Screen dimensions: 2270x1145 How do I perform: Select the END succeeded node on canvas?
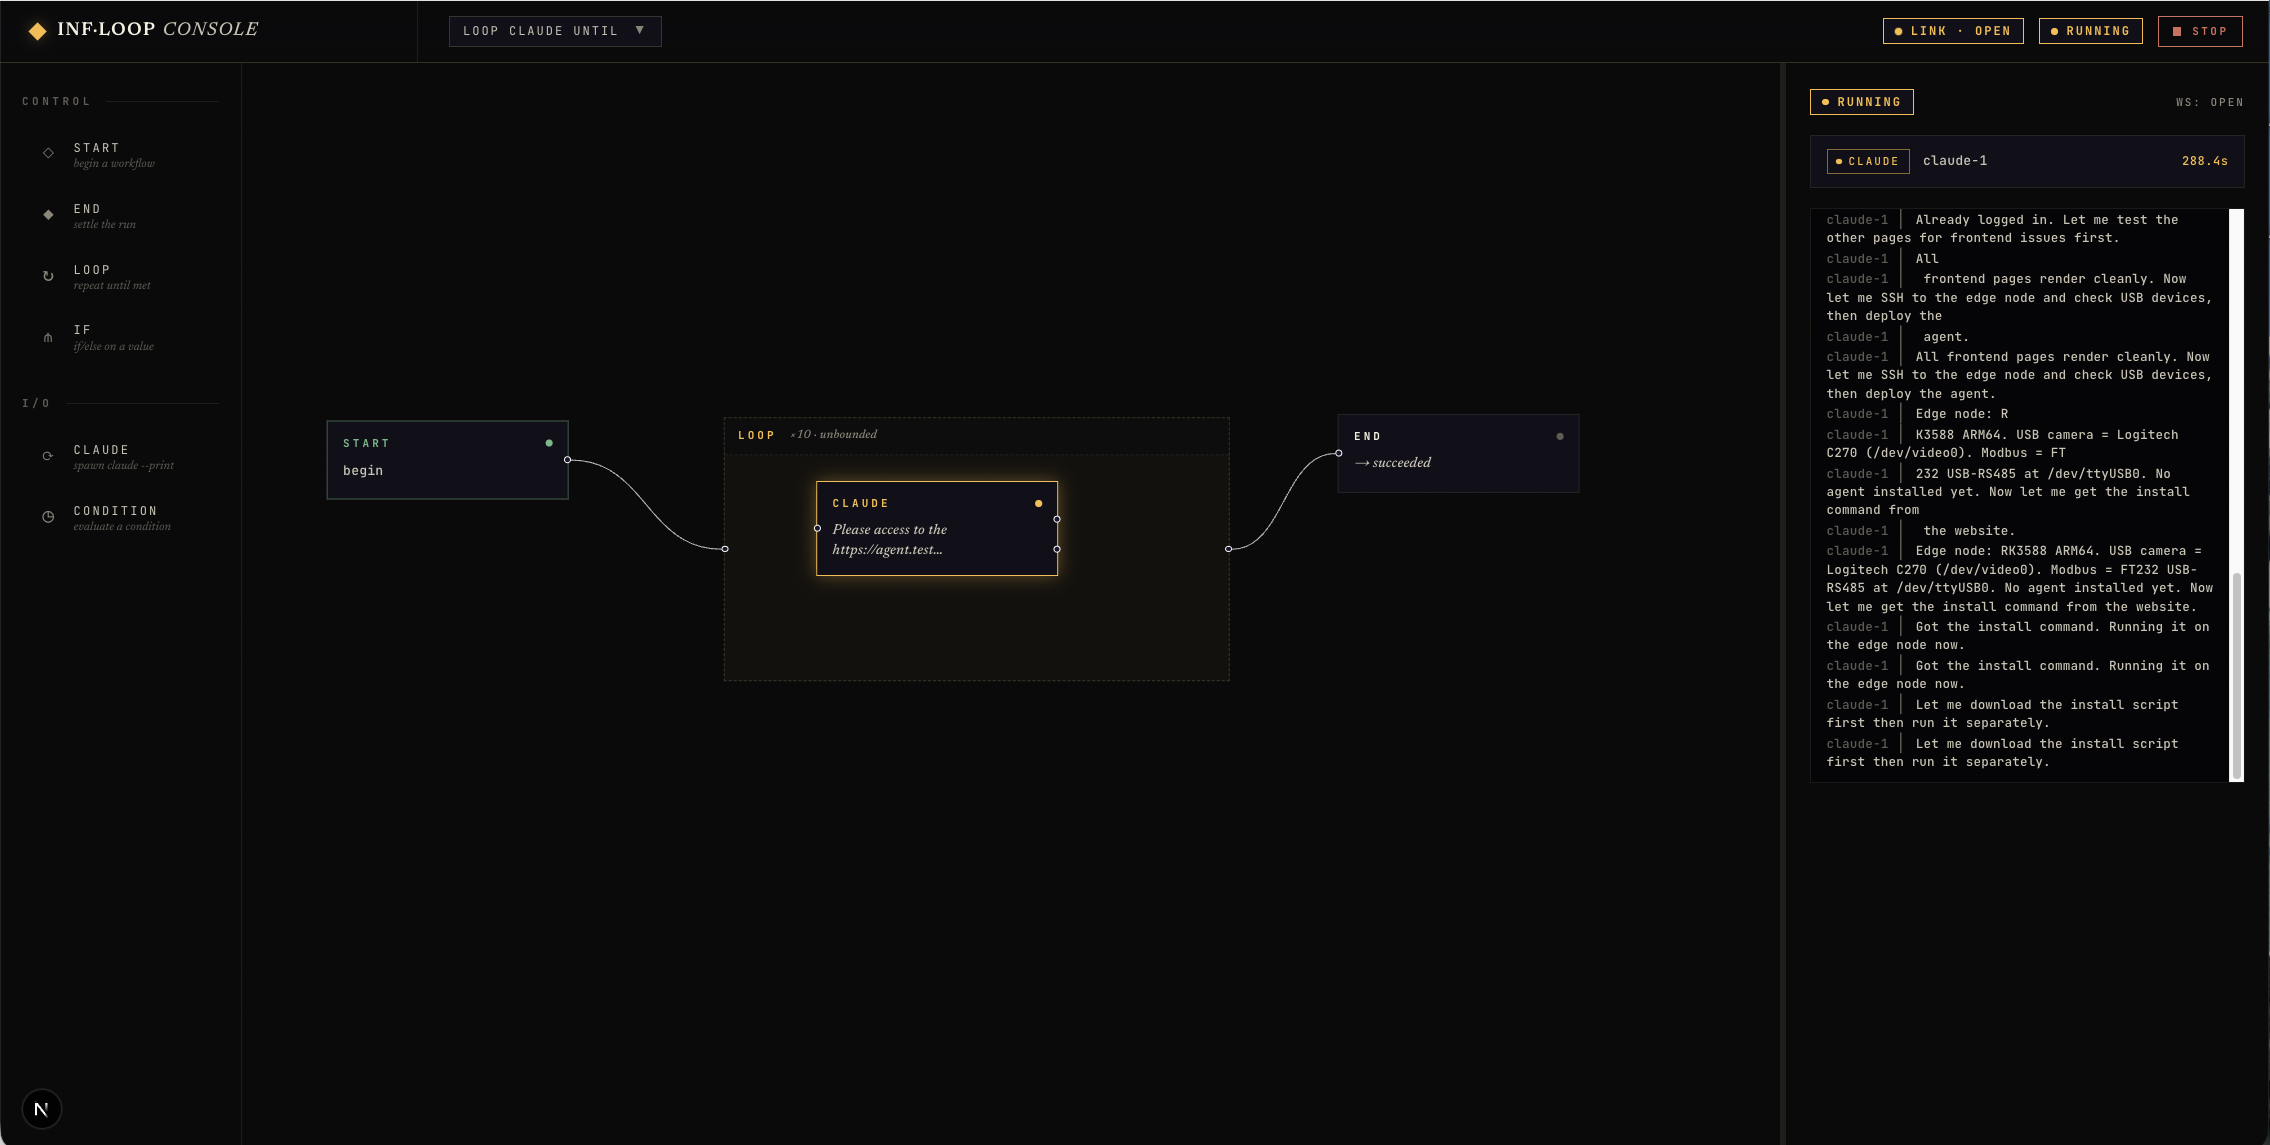click(1458, 453)
